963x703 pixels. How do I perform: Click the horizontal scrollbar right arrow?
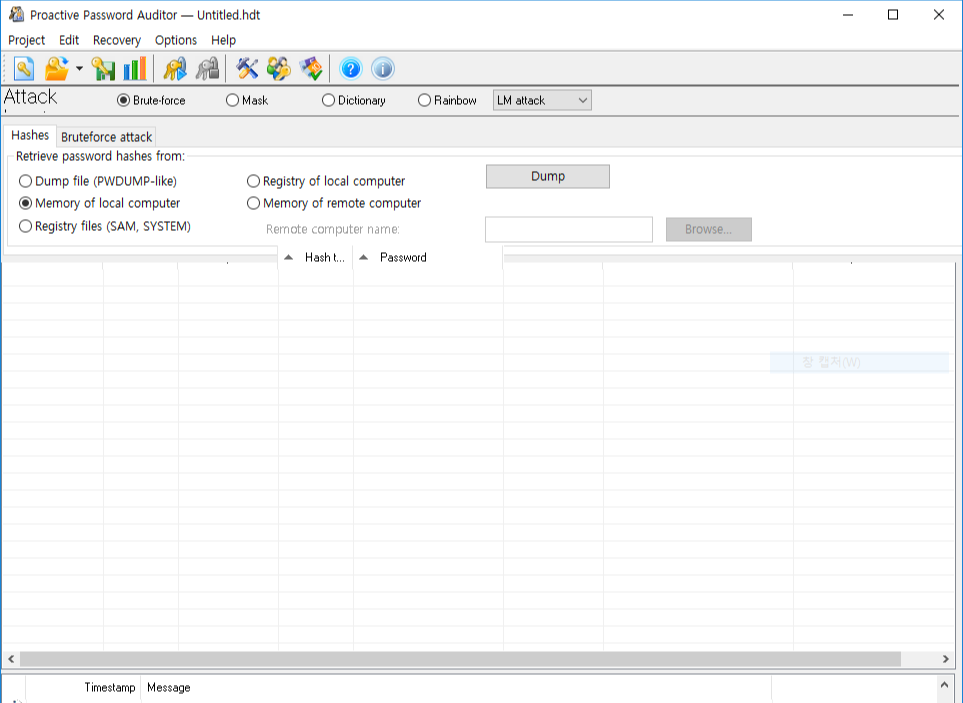[x=945, y=659]
